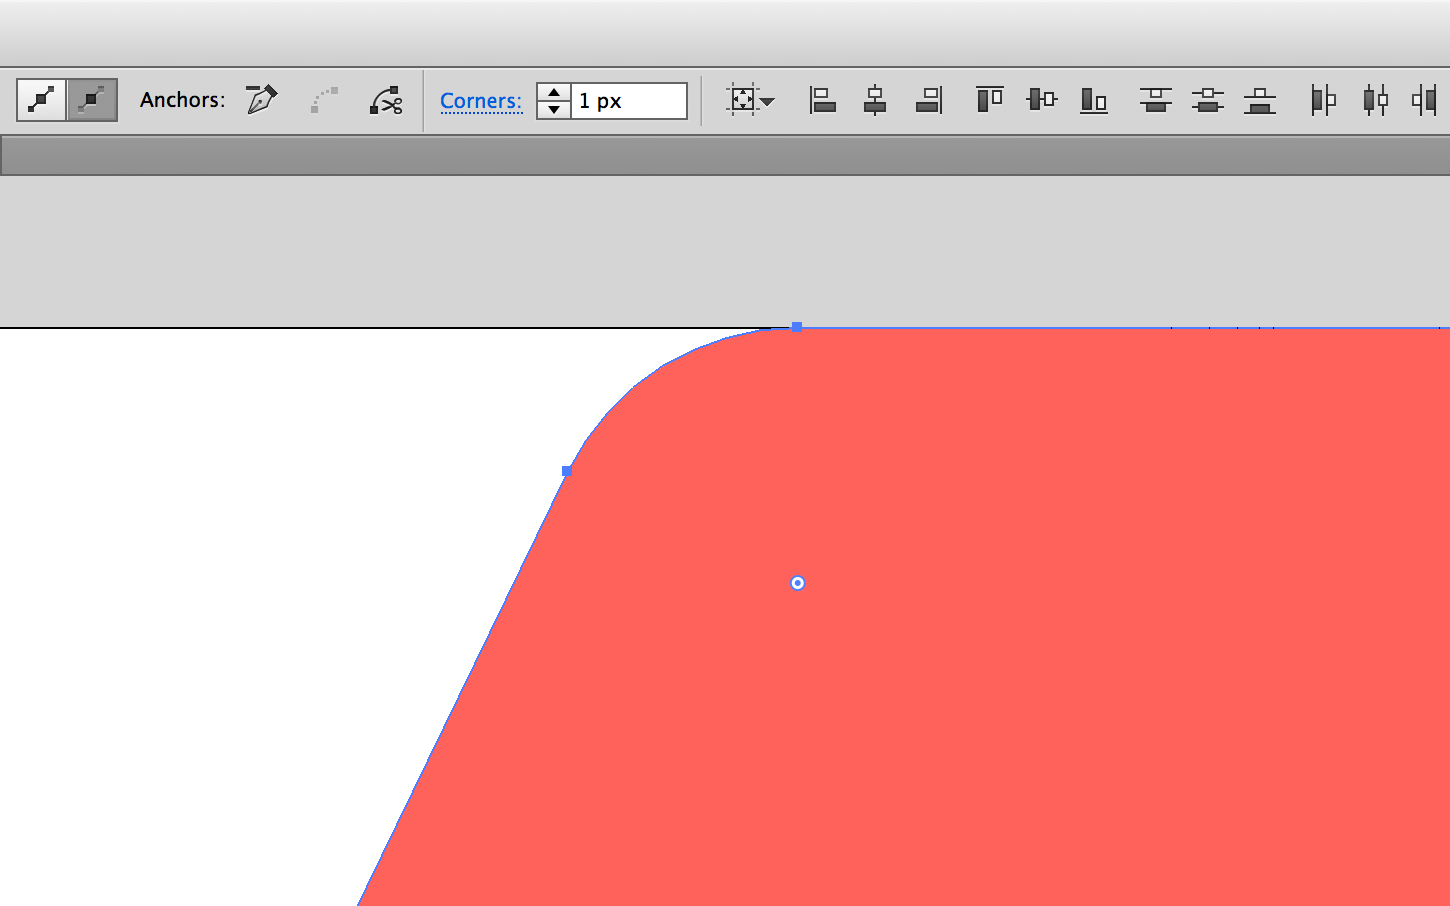Click Vertical Distribute Top icon
The image size is (1450, 906).
tap(1155, 100)
